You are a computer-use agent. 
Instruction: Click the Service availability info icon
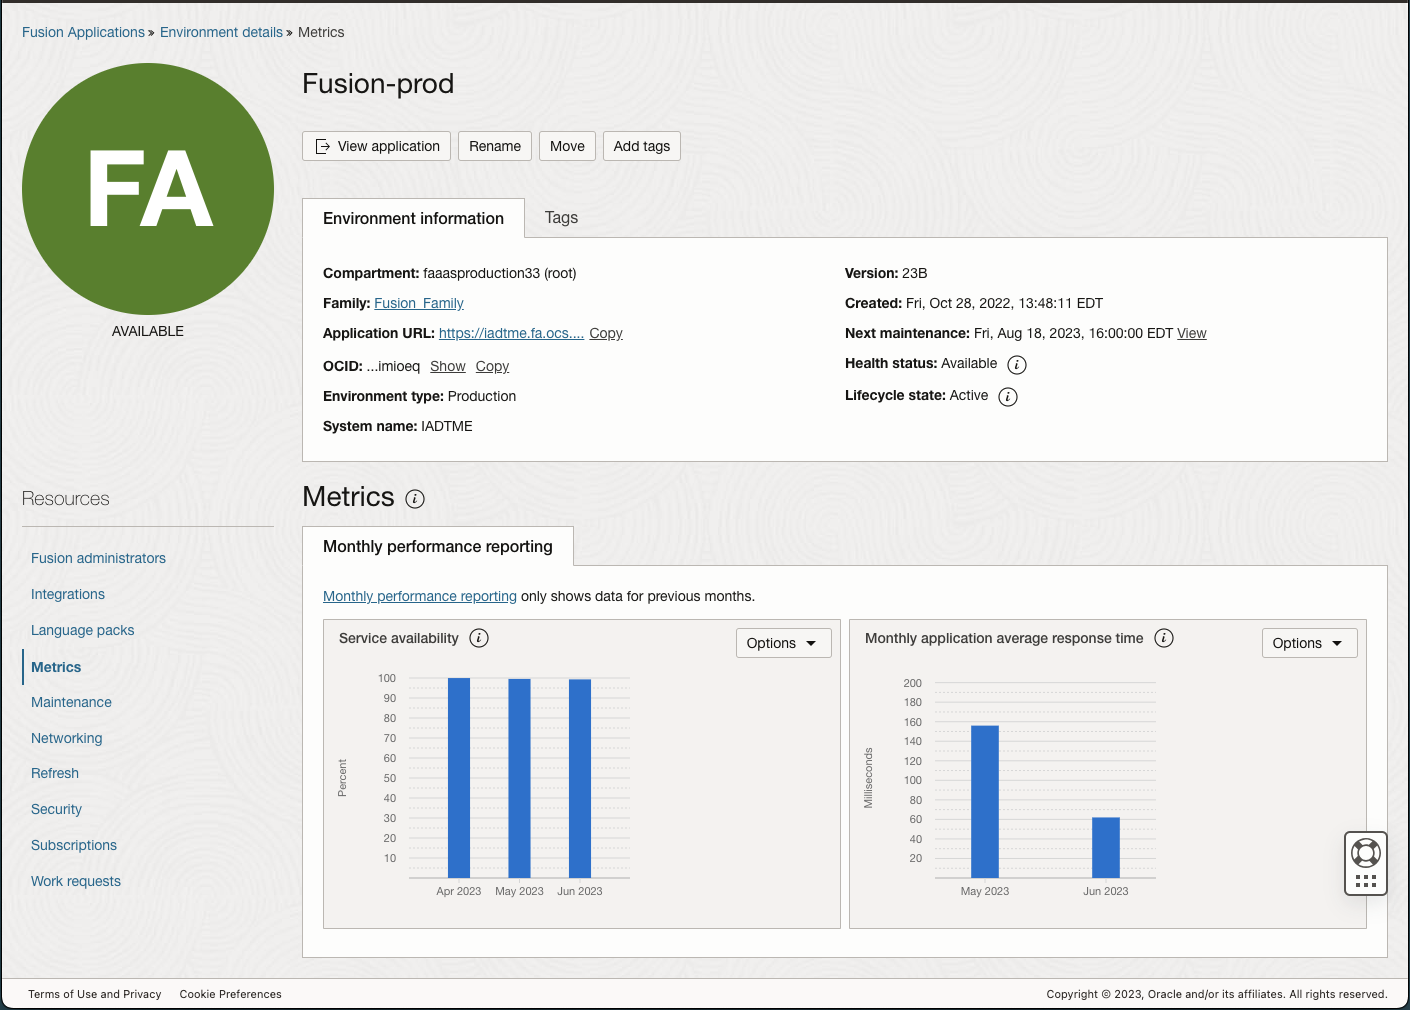point(478,637)
